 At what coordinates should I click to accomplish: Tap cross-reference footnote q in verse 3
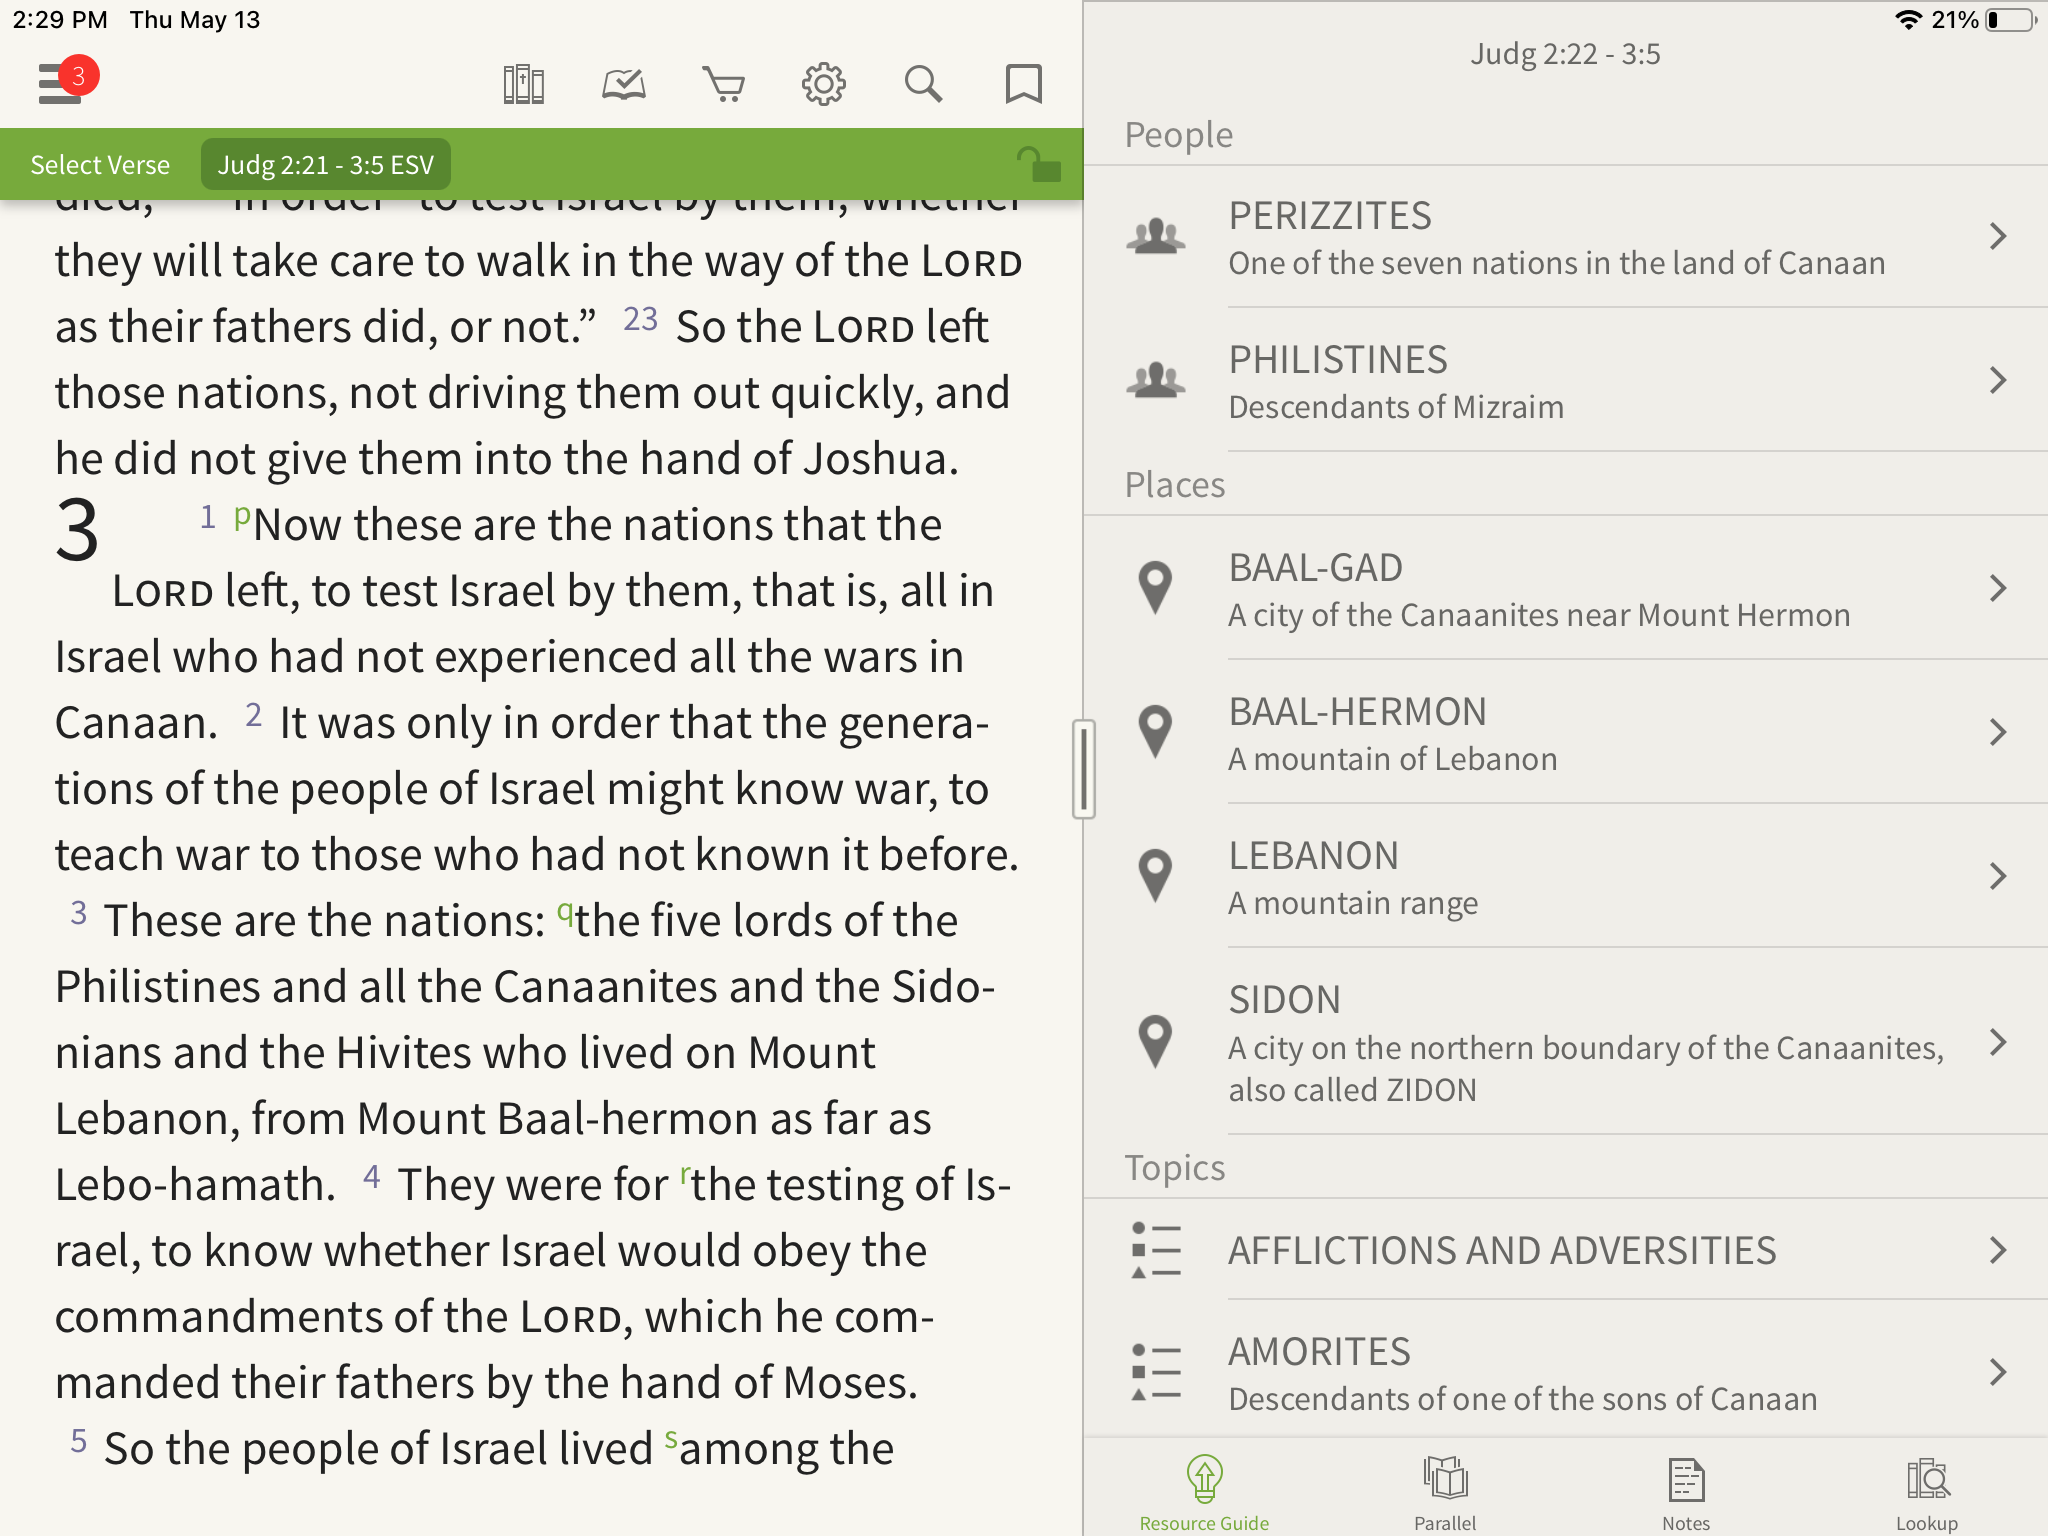565,912
